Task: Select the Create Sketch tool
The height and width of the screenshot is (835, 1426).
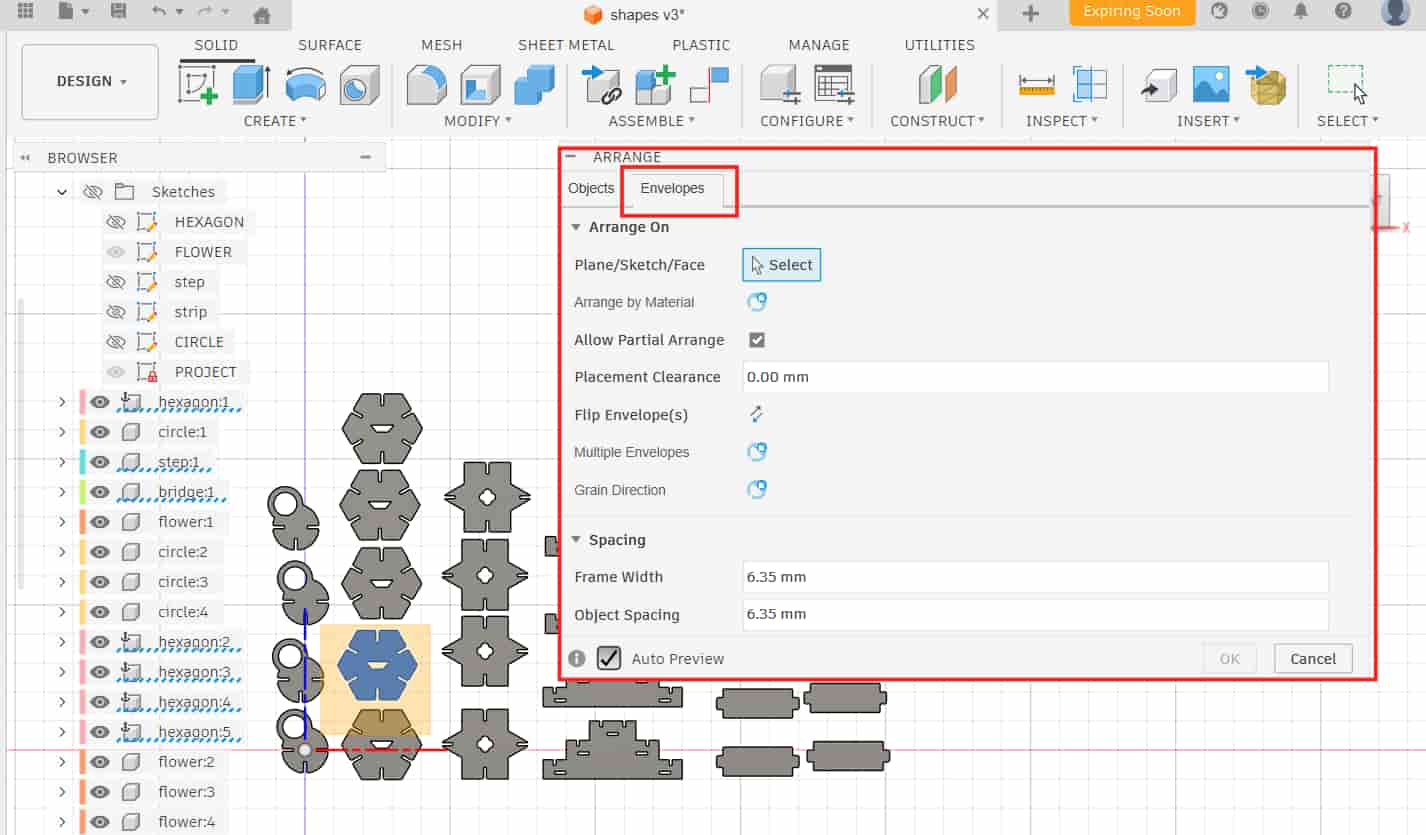Action: point(198,84)
